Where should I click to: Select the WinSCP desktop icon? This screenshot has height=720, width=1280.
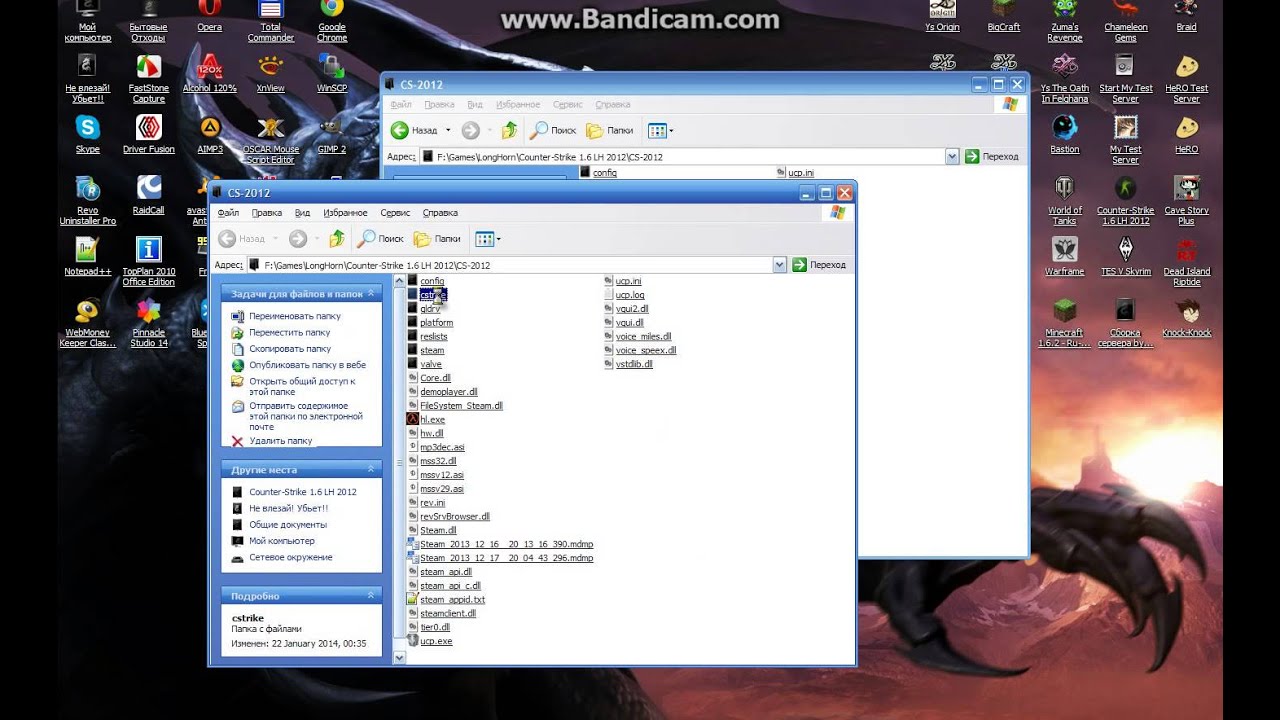(x=332, y=72)
